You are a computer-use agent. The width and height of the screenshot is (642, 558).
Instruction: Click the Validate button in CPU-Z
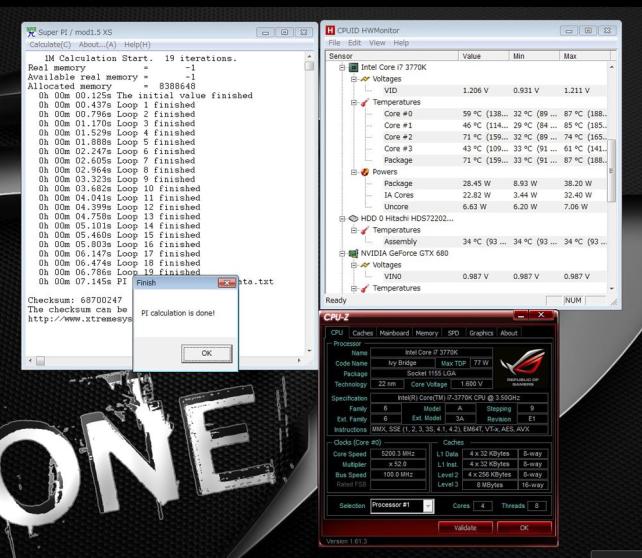[x=465, y=528]
